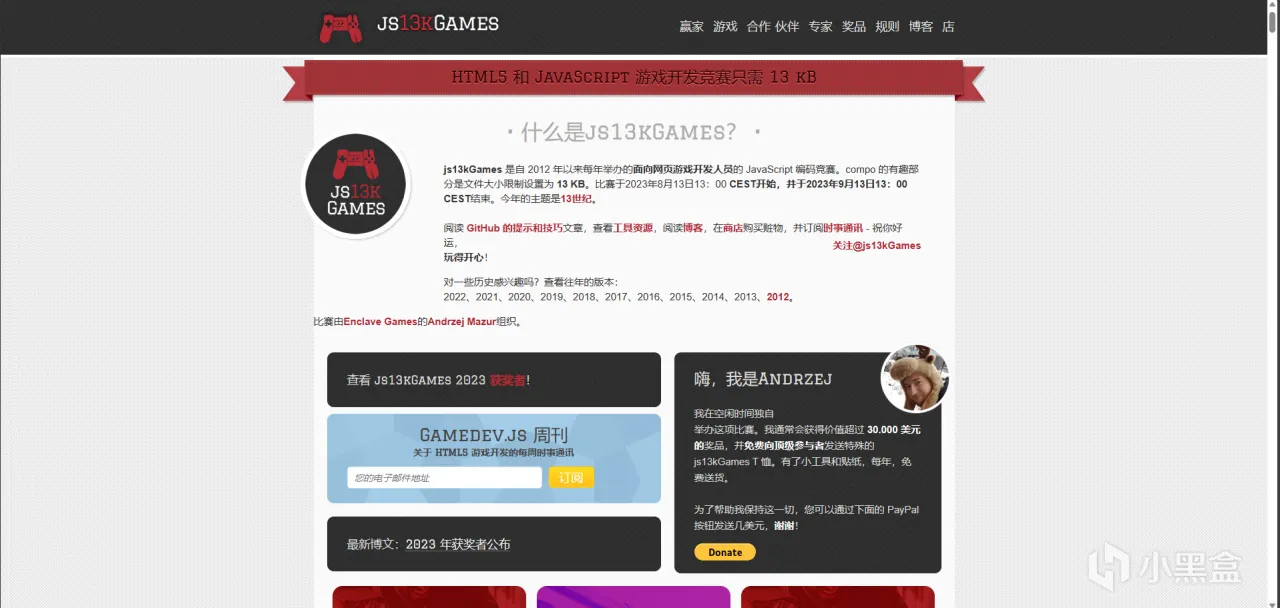Image resolution: width=1280 pixels, height=608 pixels.
Task: Click Andrzej's round avatar photo
Action: pyautogui.click(x=915, y=379)
